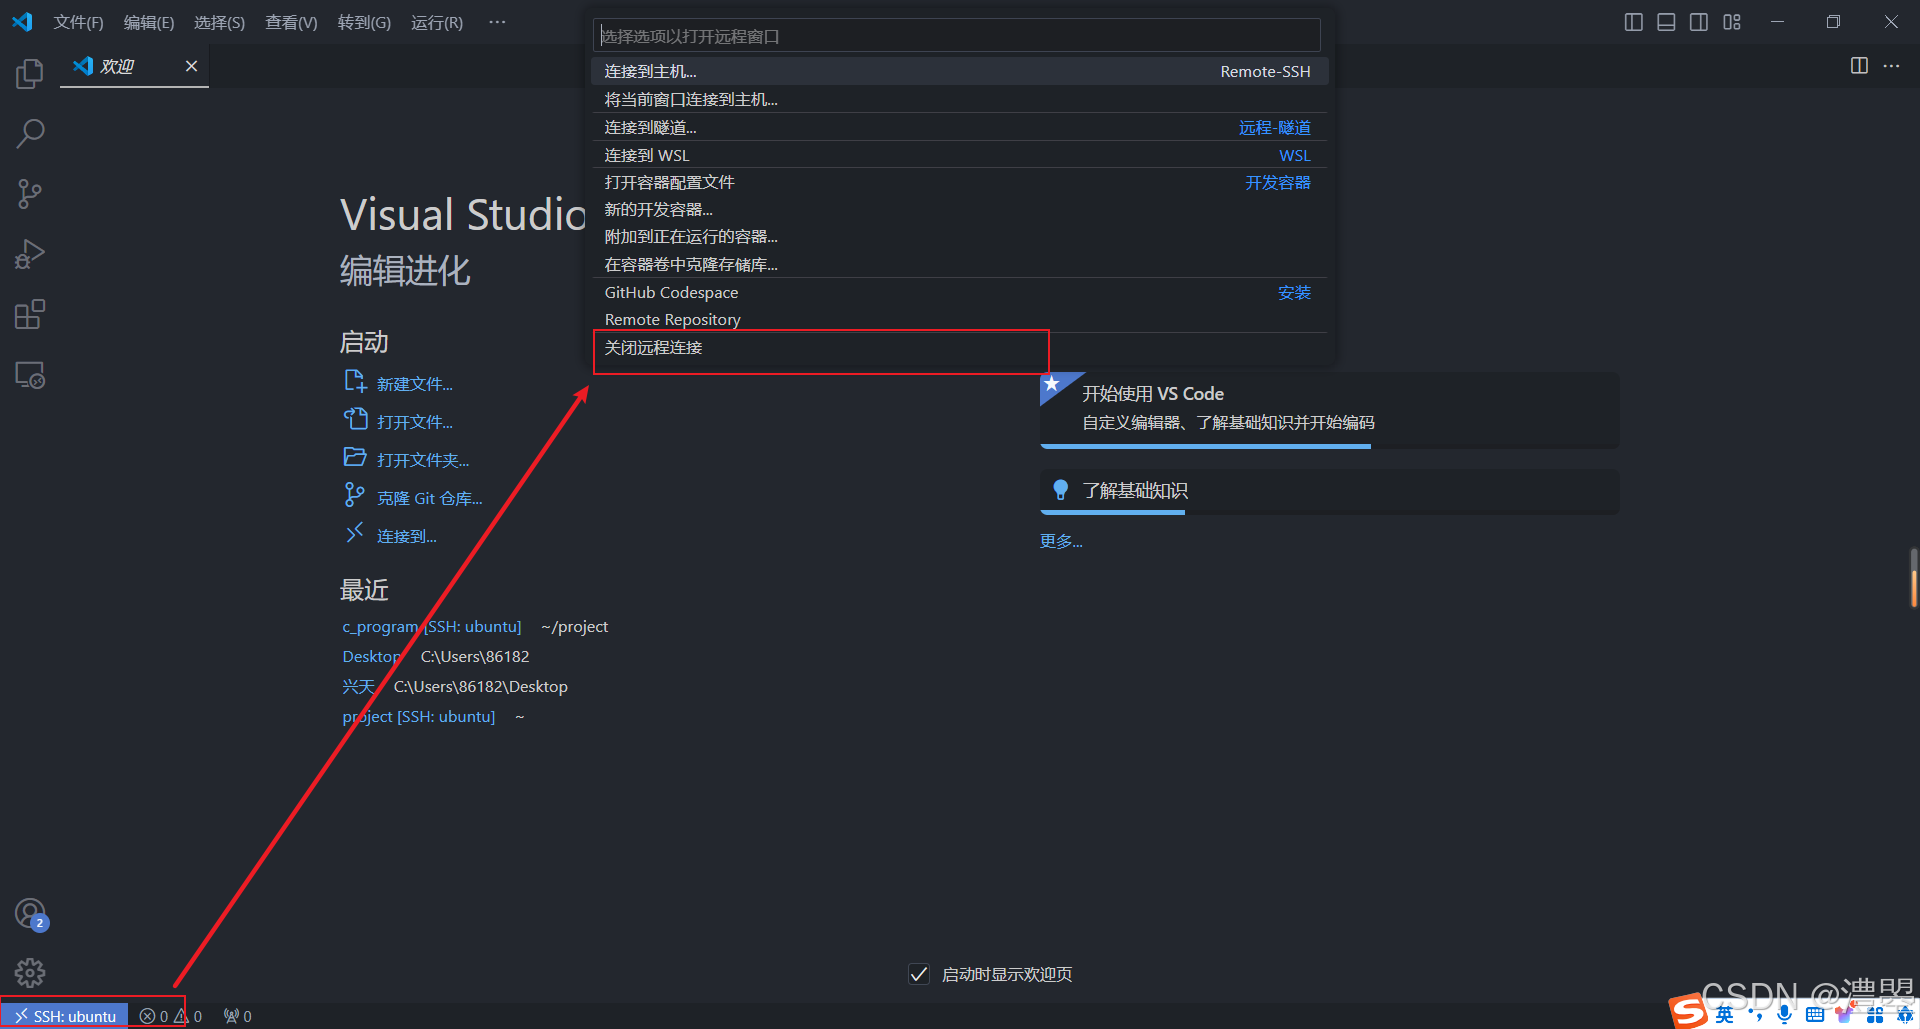The width and height of the screenshot is (1920, 1029).
Task: Click Sogou soft keyboard icon
Action: point(1815,1015)
